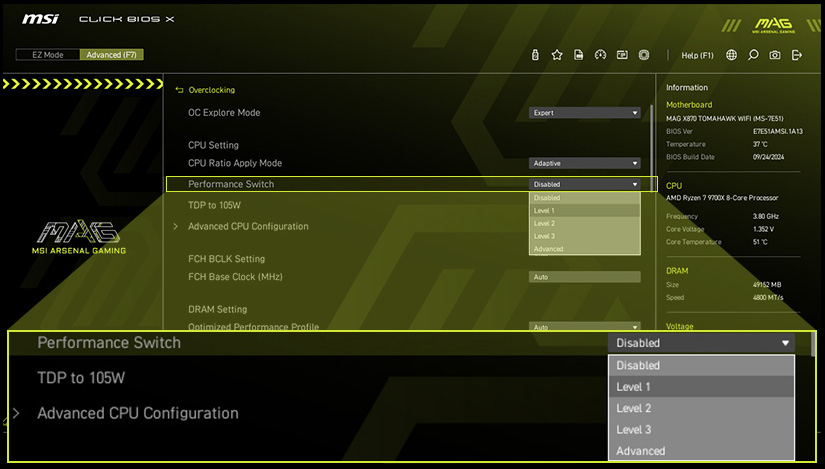The width and height of the screenshot is (825, 469).
Task: Click the CPU chip icon in top toolbar
Action: [645, 55]
